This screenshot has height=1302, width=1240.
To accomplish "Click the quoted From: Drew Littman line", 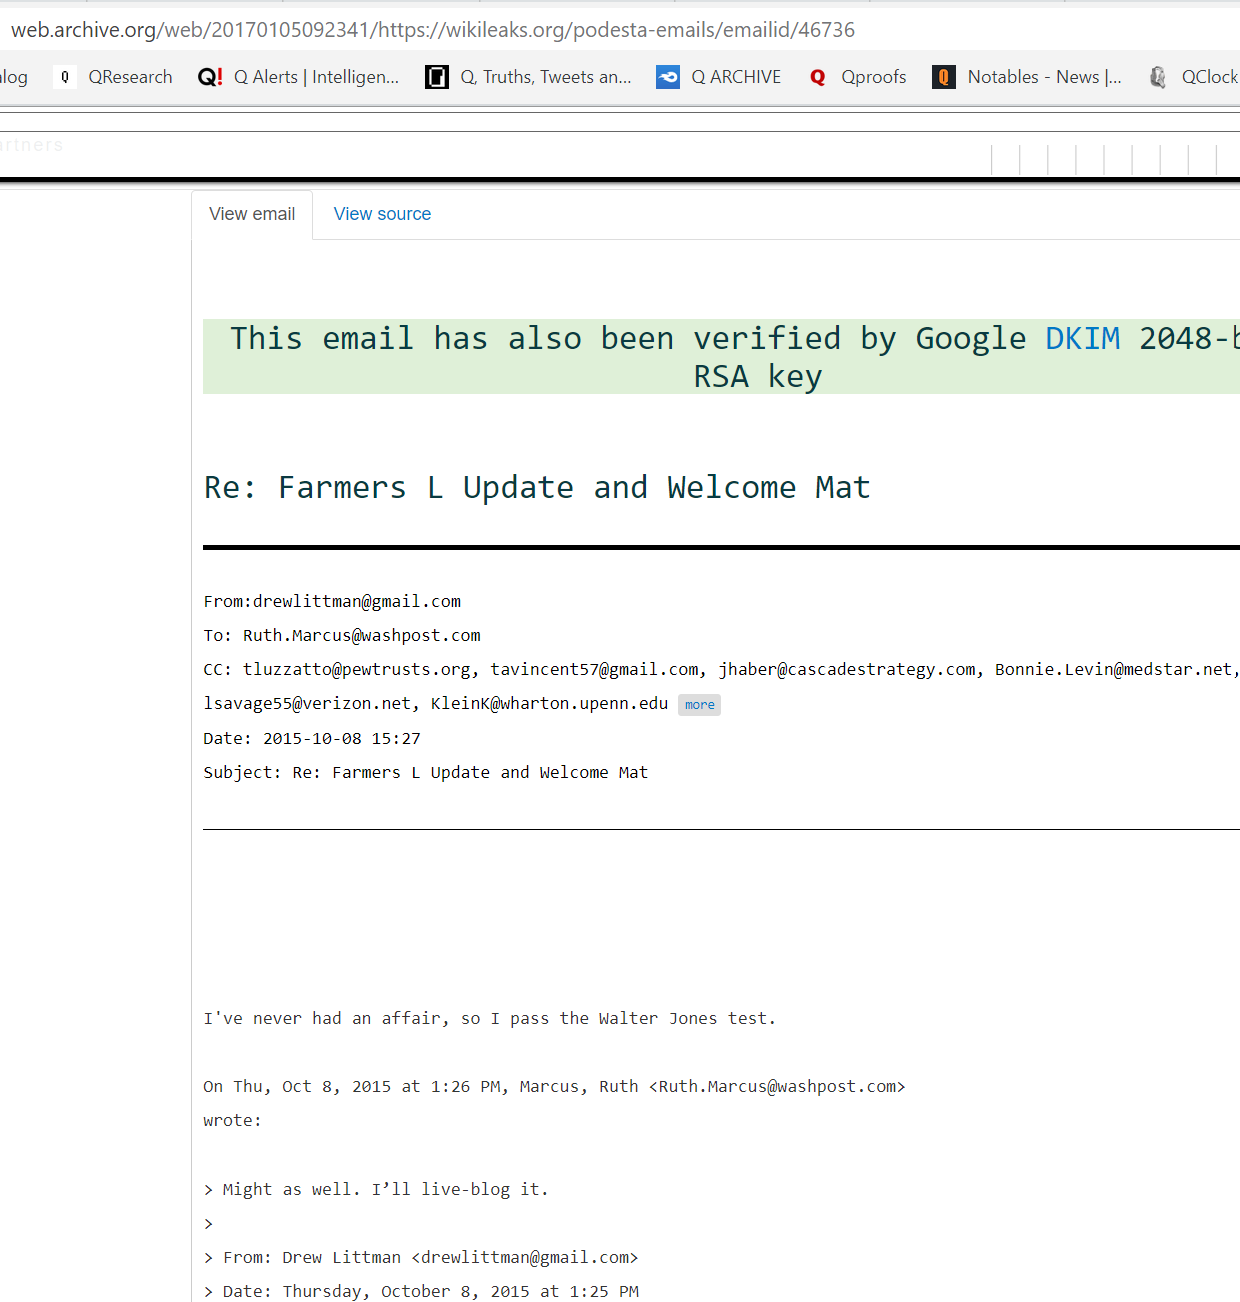I will 420,1258.
